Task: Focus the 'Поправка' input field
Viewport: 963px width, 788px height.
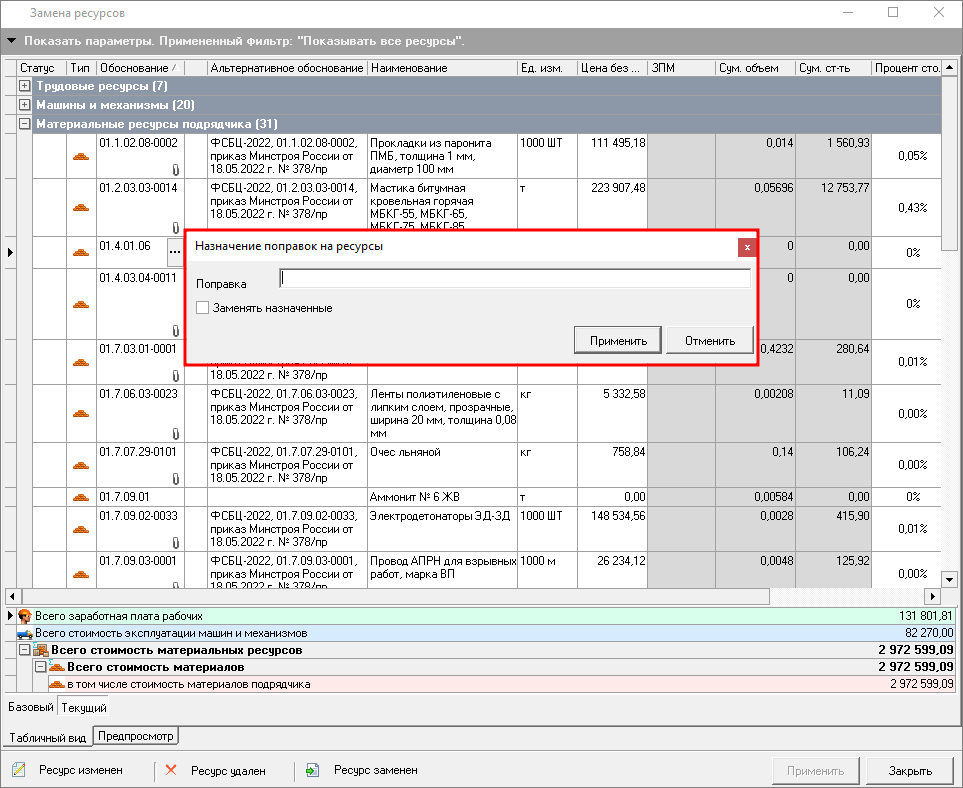Action: point(515,279)
